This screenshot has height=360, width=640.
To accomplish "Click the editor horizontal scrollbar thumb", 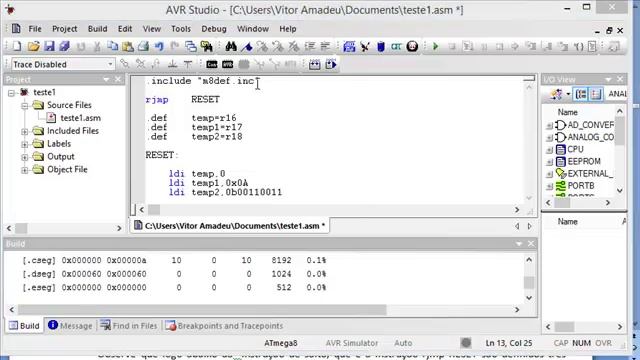I will click(x=154, y=210).
